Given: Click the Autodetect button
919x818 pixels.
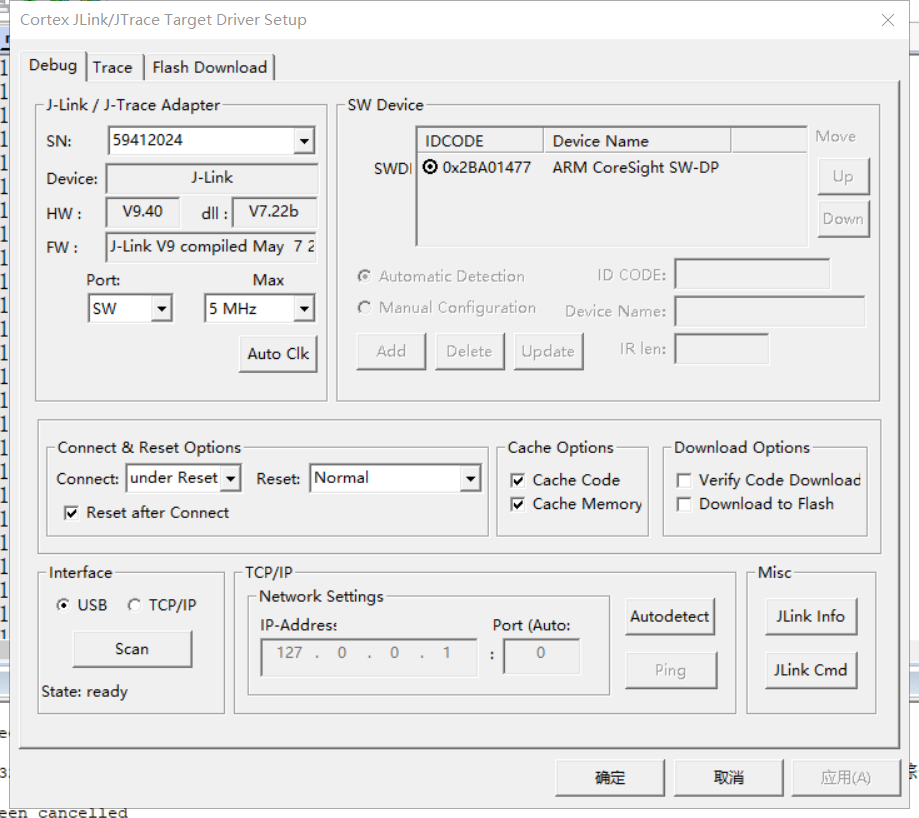Looking at the screenshot, I should pos(670,616).
